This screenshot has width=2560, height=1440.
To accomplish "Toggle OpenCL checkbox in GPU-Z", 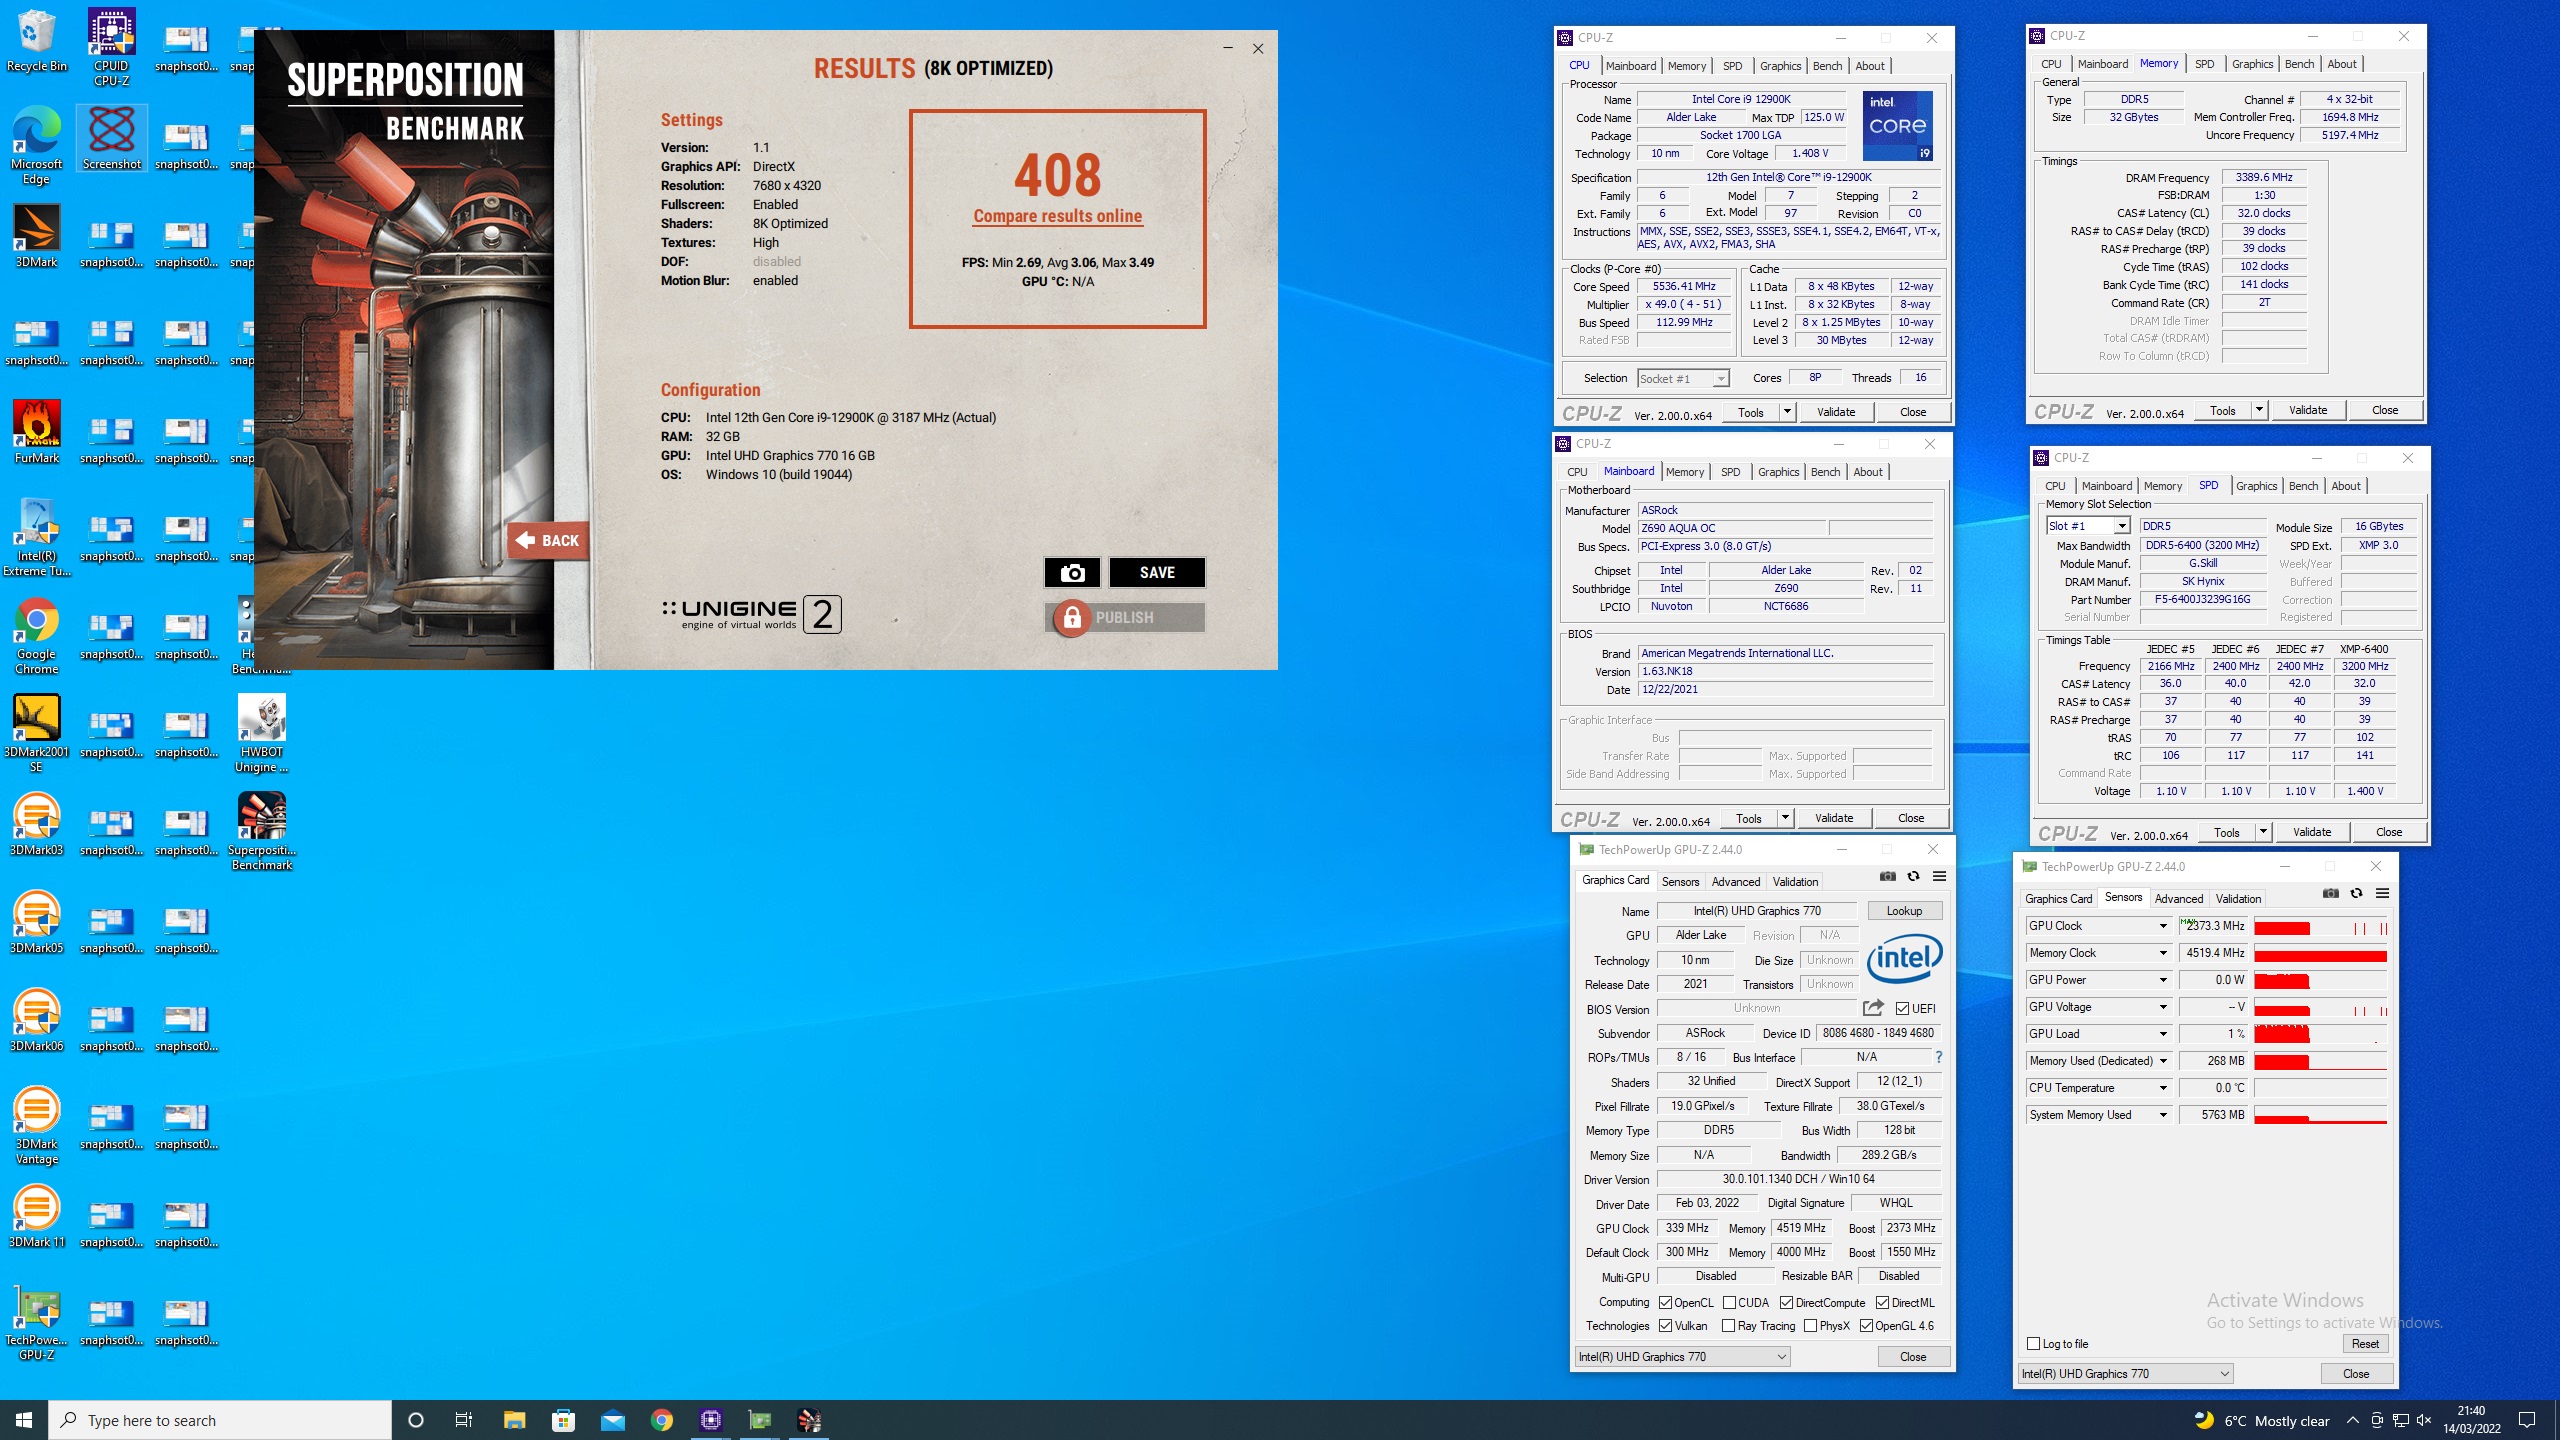I will 1665,1303.
